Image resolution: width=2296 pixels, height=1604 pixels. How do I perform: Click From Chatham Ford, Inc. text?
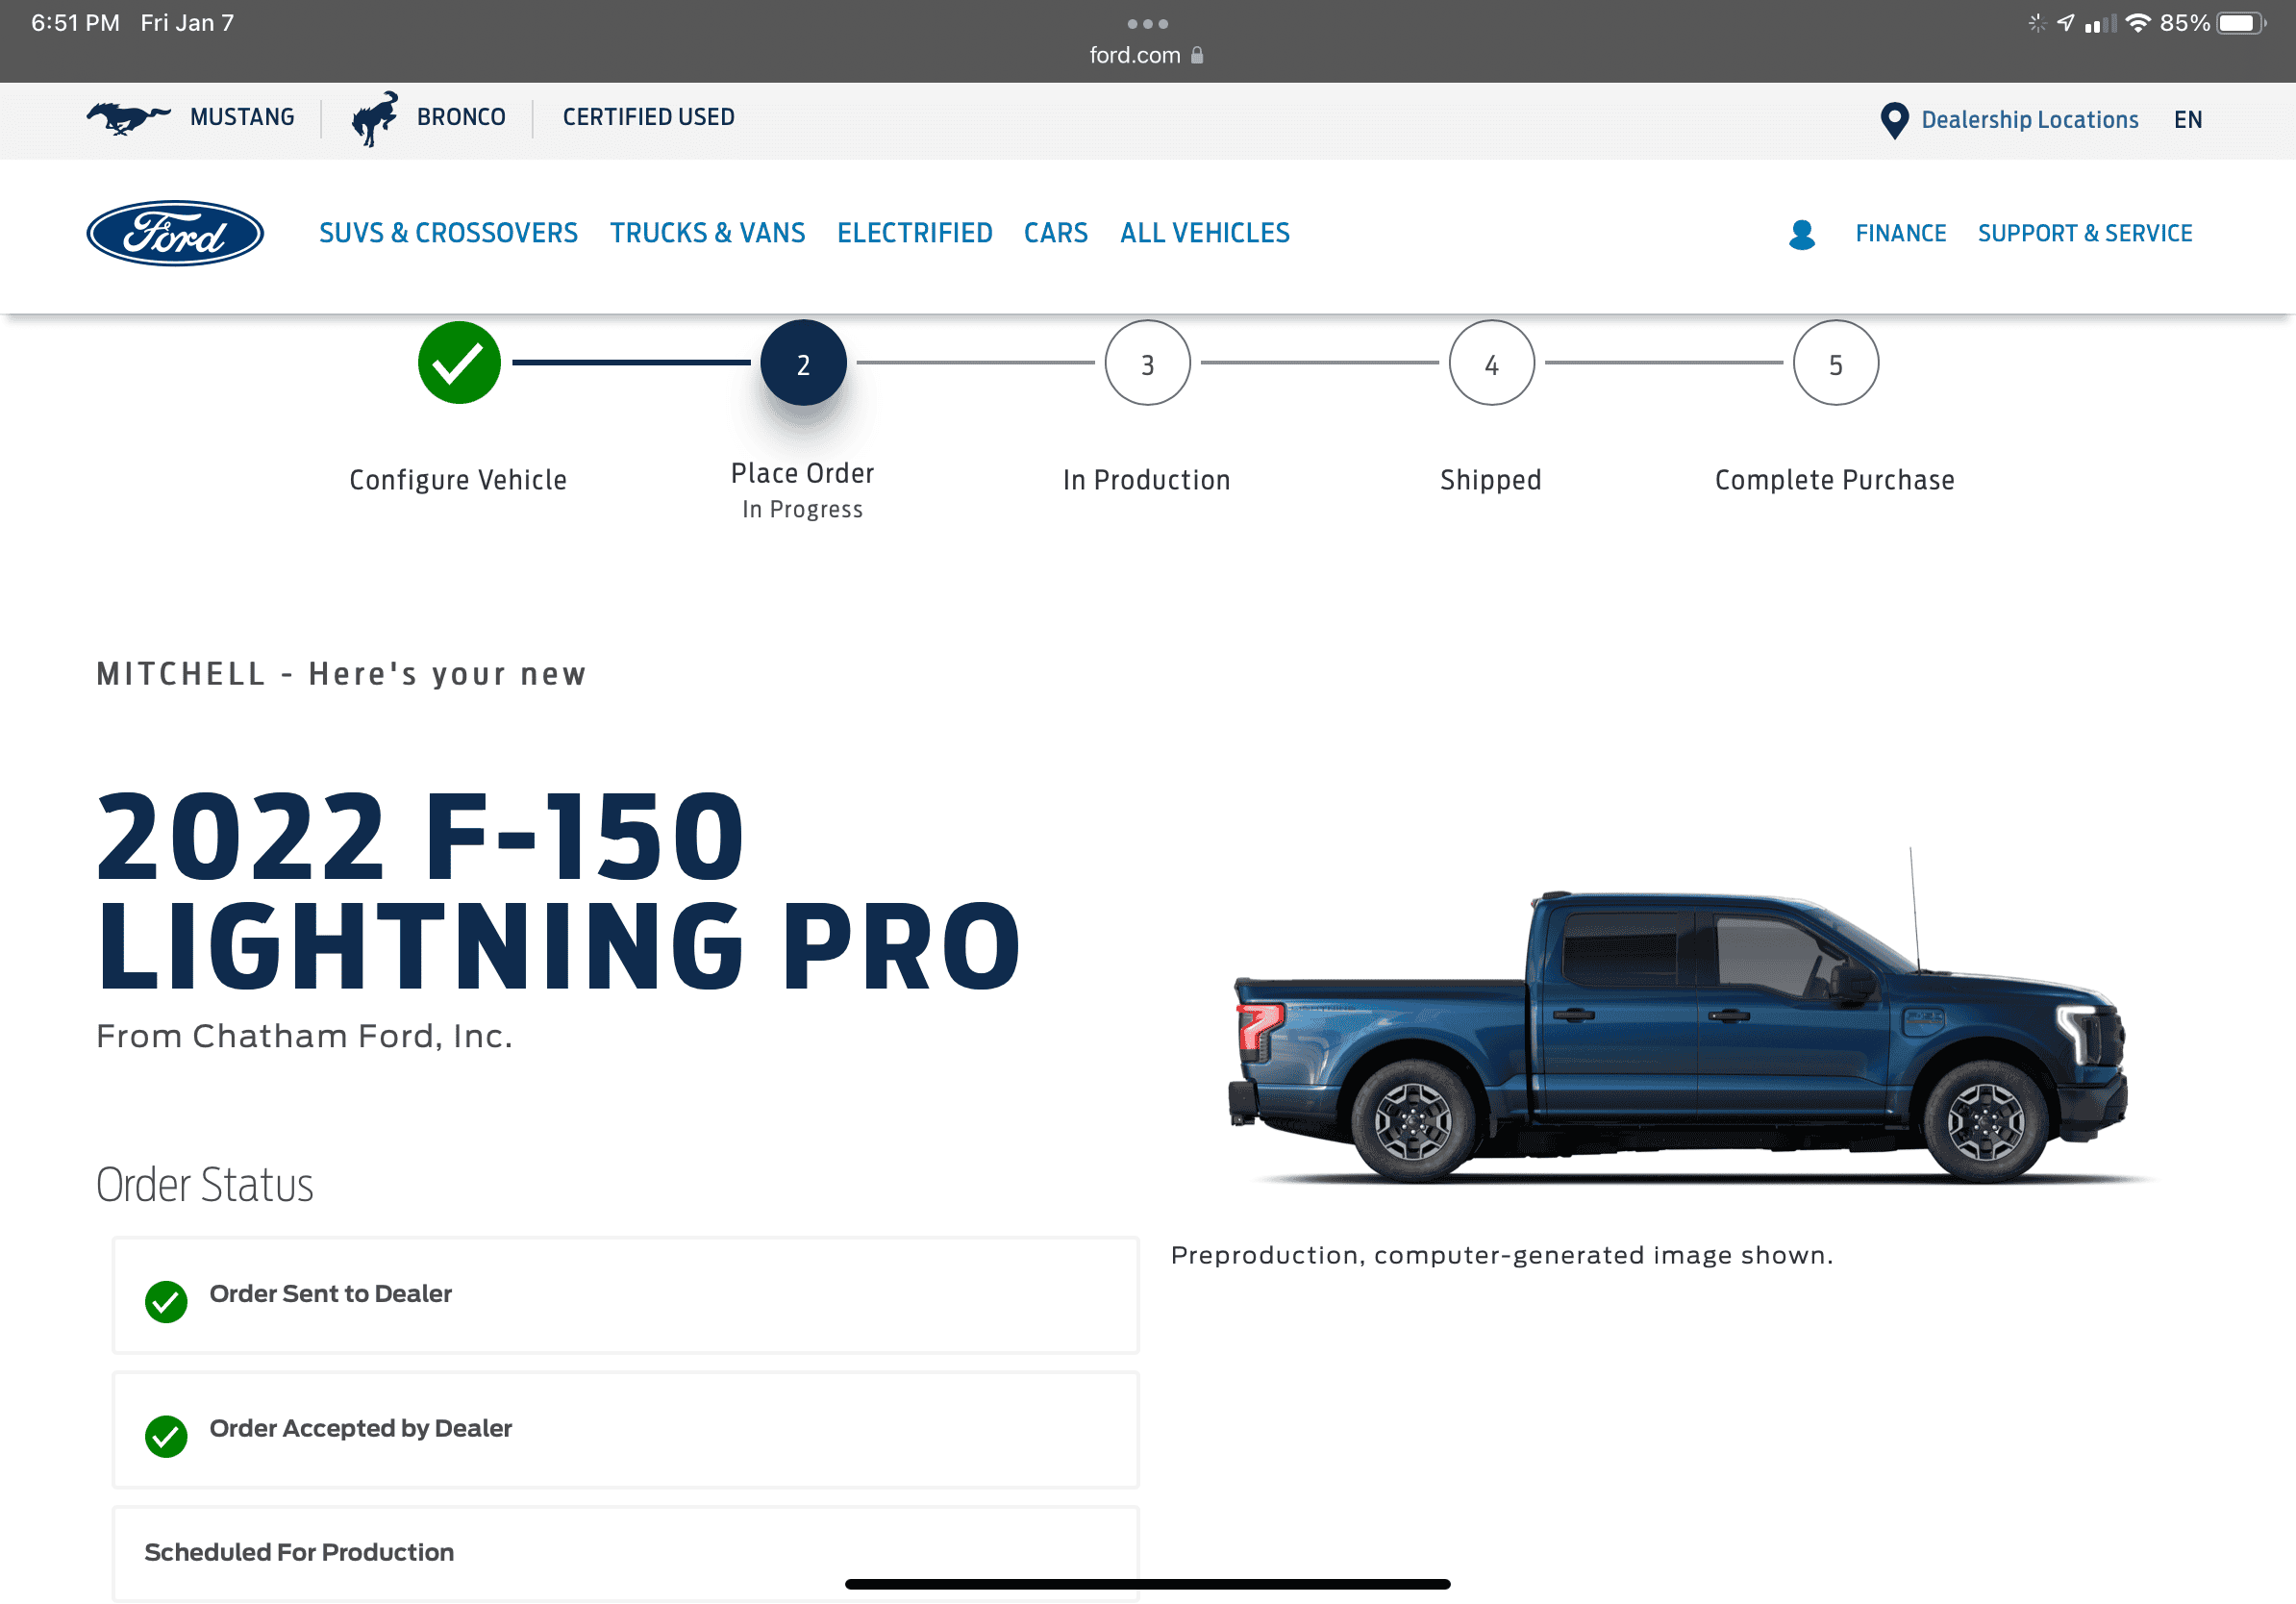(x=304, y=1036)
